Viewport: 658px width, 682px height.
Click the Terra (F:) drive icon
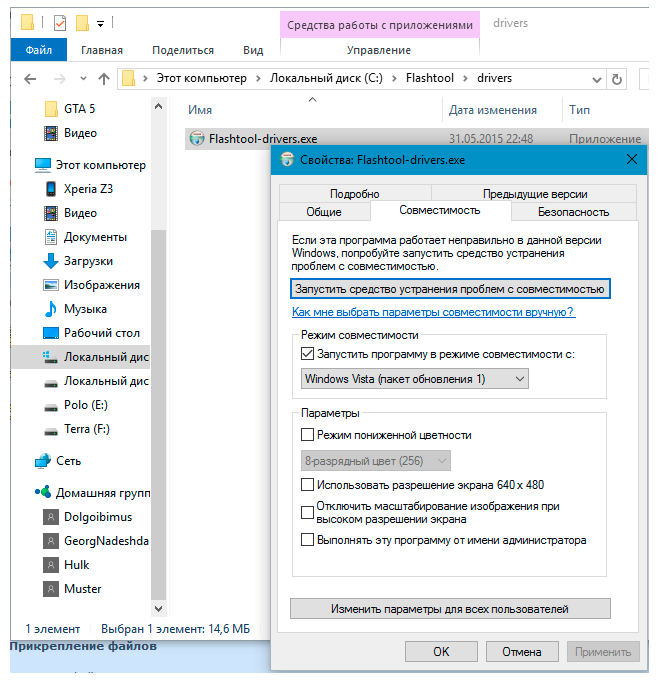(x=51, y=431)
